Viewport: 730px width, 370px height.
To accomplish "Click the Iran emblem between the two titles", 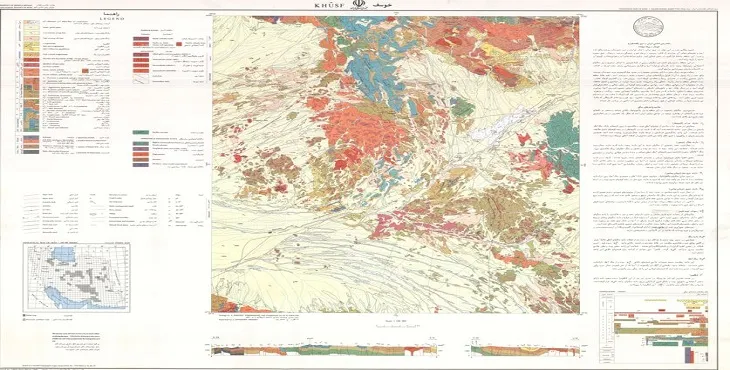I will [x=358, y=4].
